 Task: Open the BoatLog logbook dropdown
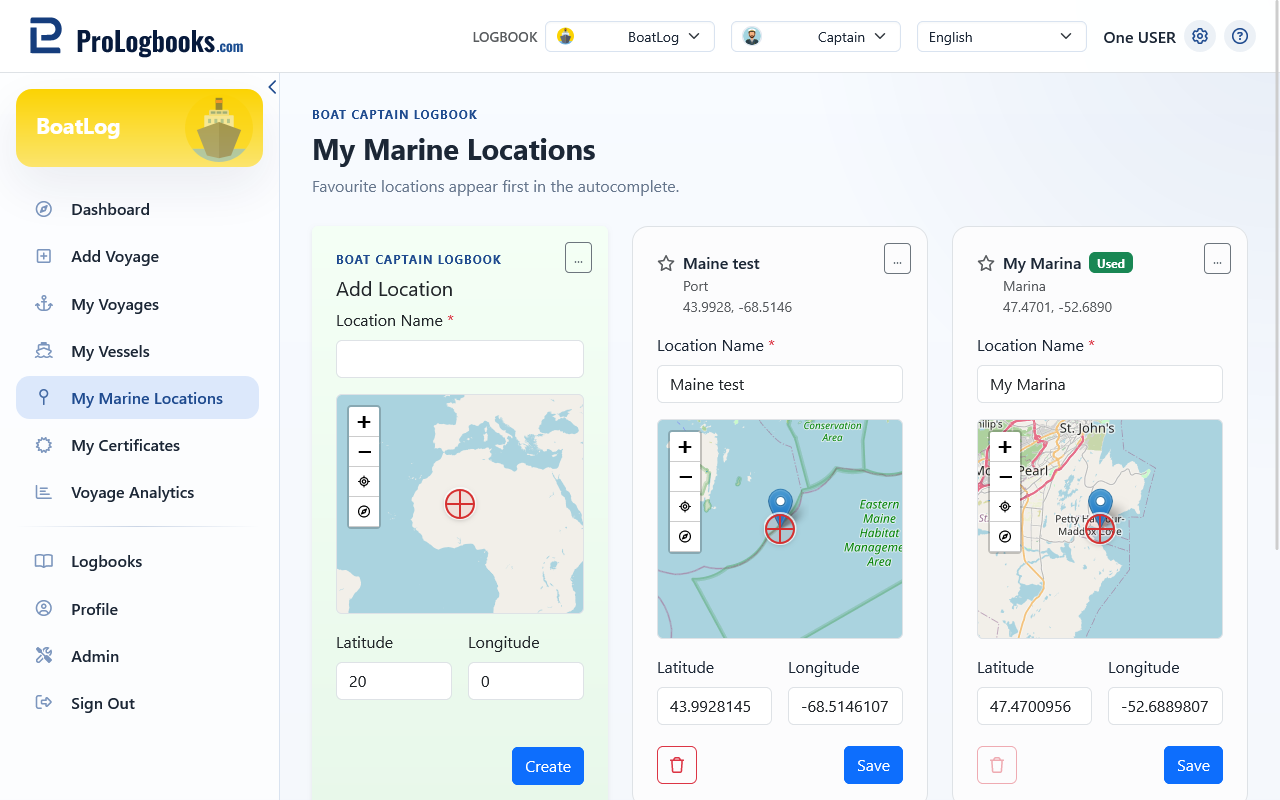pyautogui.click(x=630, y=37)
